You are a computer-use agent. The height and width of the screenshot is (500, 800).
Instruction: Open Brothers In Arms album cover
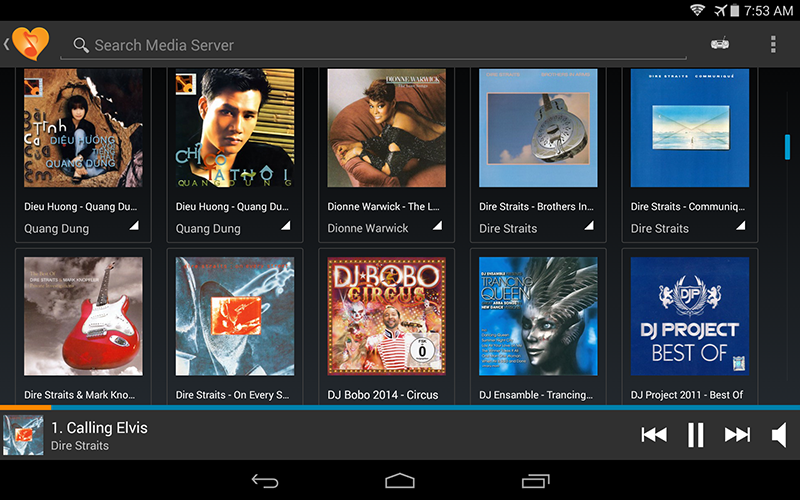tap(538, 128)
